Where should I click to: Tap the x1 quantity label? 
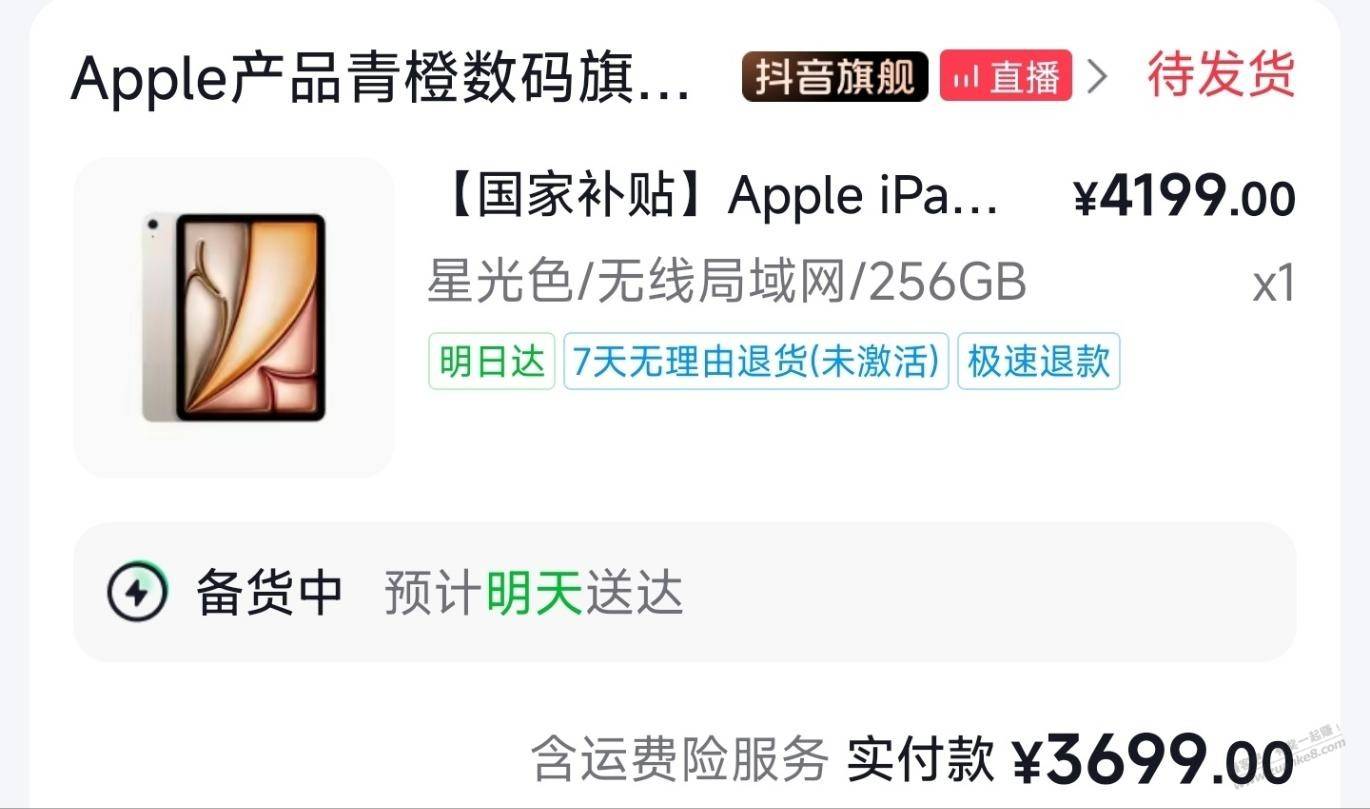1274,284
